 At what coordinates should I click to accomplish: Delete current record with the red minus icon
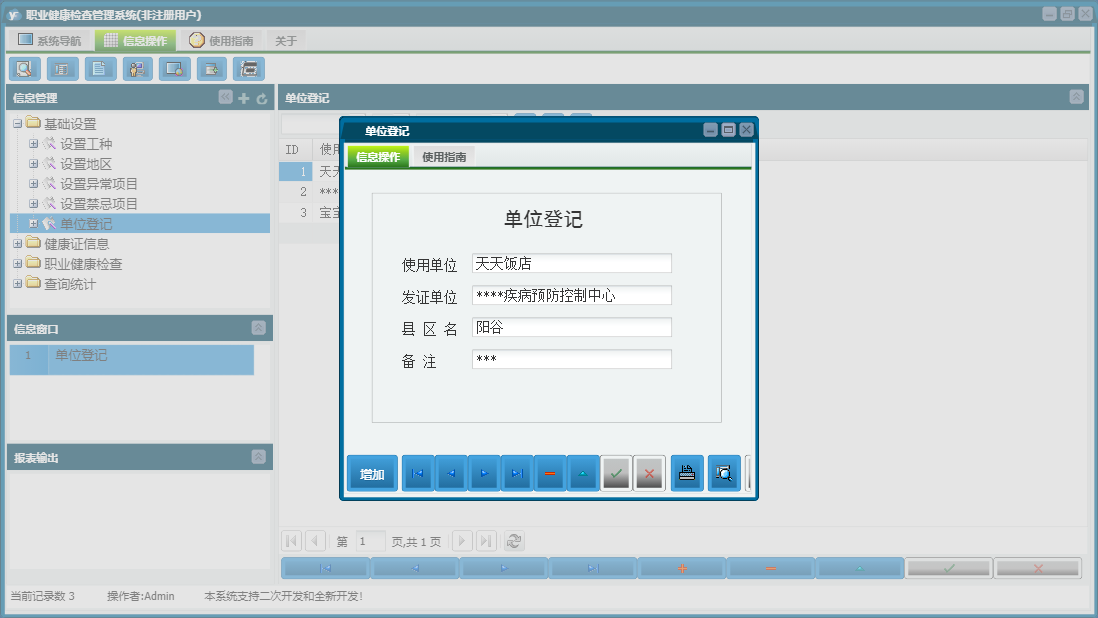pyautogui.click(x=550, y=473)
